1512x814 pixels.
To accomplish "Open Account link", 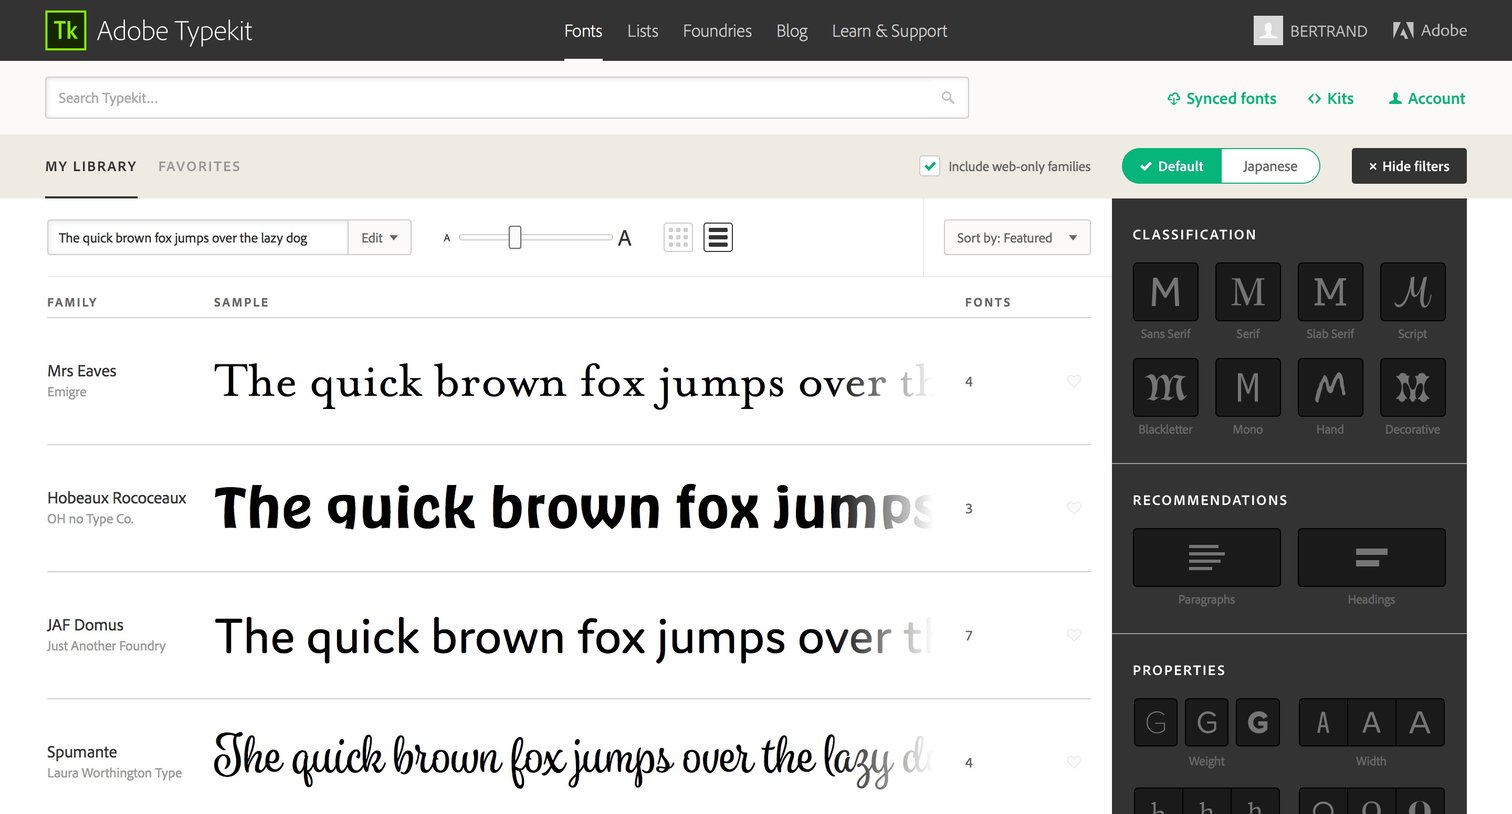I will click(x=1427, y=98).
